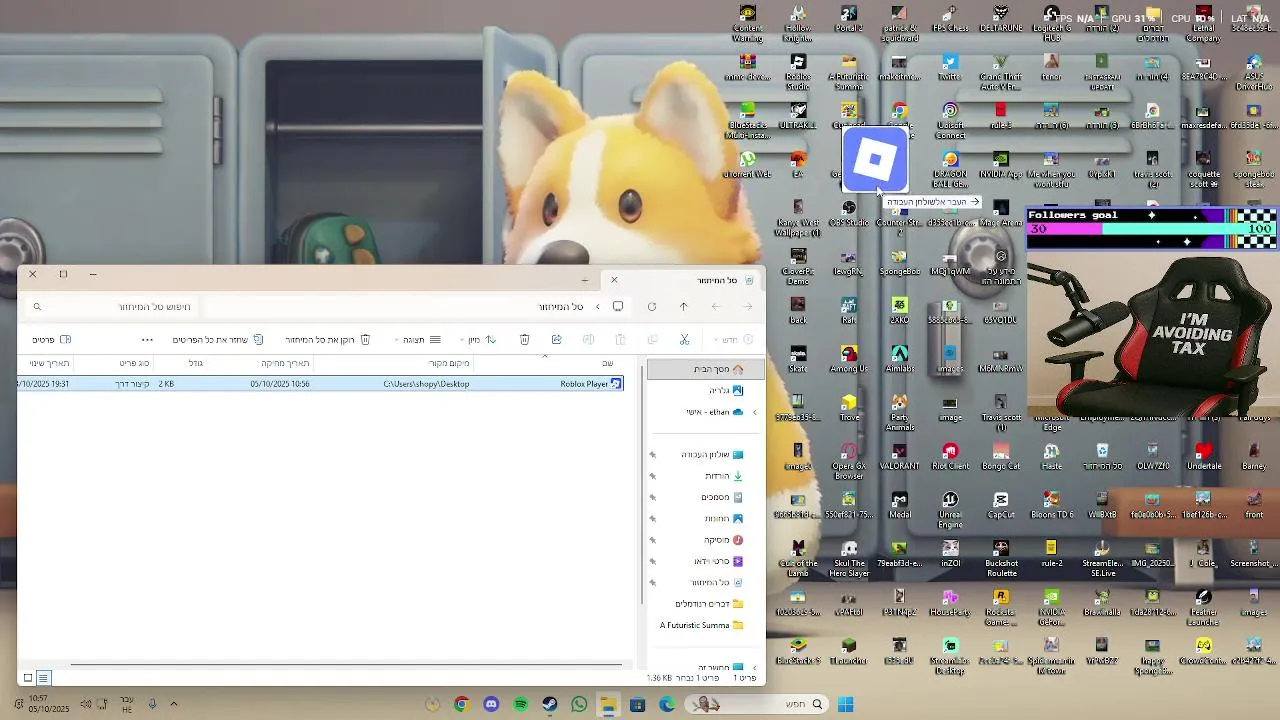Image resolution: width=1280 pixels, height=720 pixels.
Task: Click the Delete trash icon in Explorer toolbar
Action: [x=524, y=340]
